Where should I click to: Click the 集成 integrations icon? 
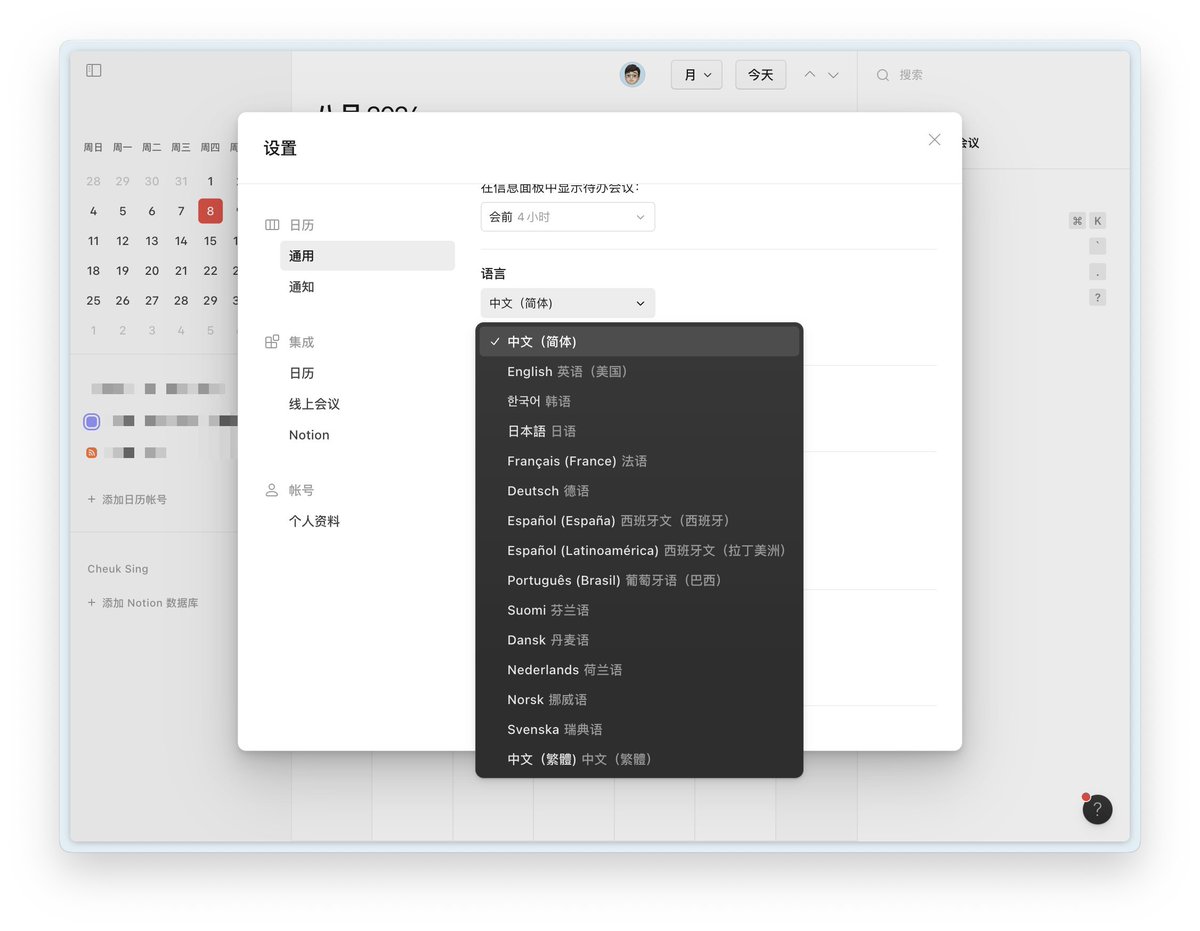point(272,342)
